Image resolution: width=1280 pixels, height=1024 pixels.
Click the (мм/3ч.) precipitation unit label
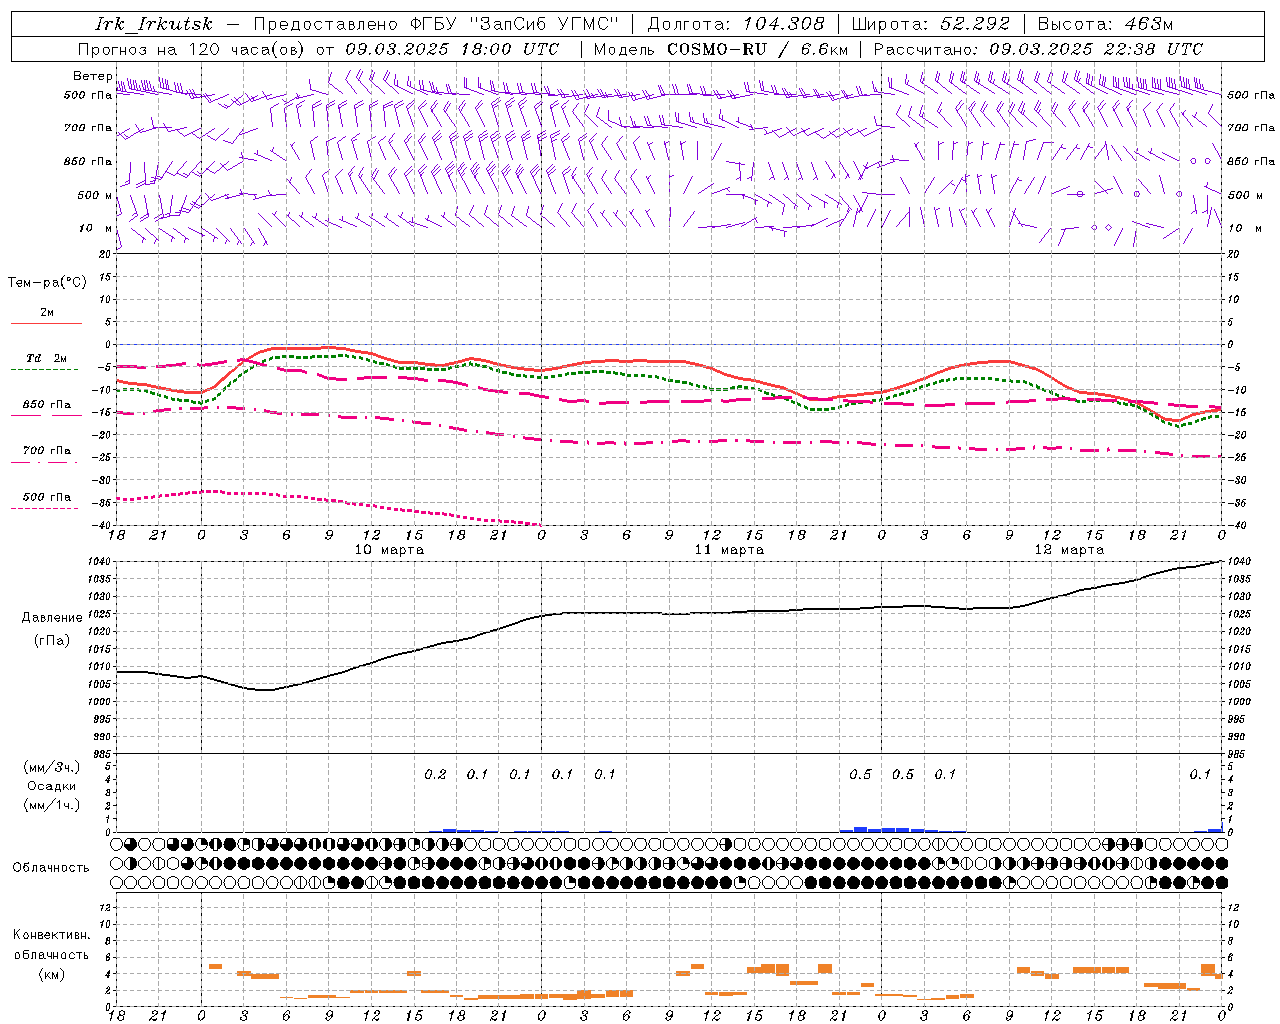point(52,767)
